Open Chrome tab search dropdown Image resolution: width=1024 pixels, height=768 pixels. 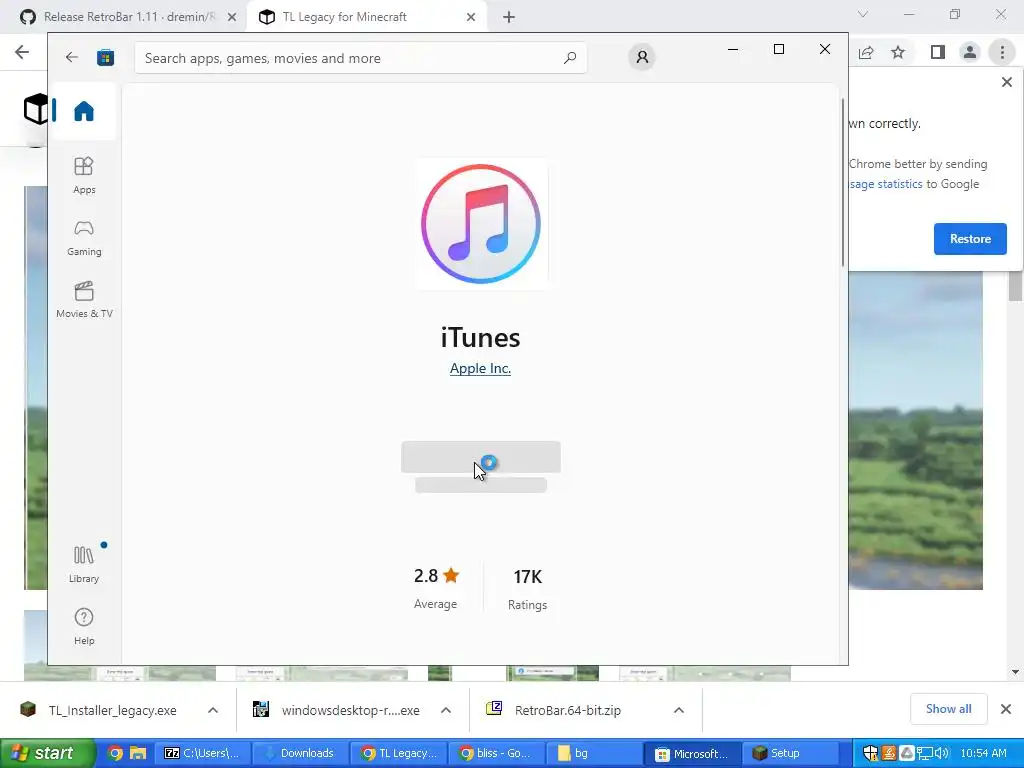point(863,14)
